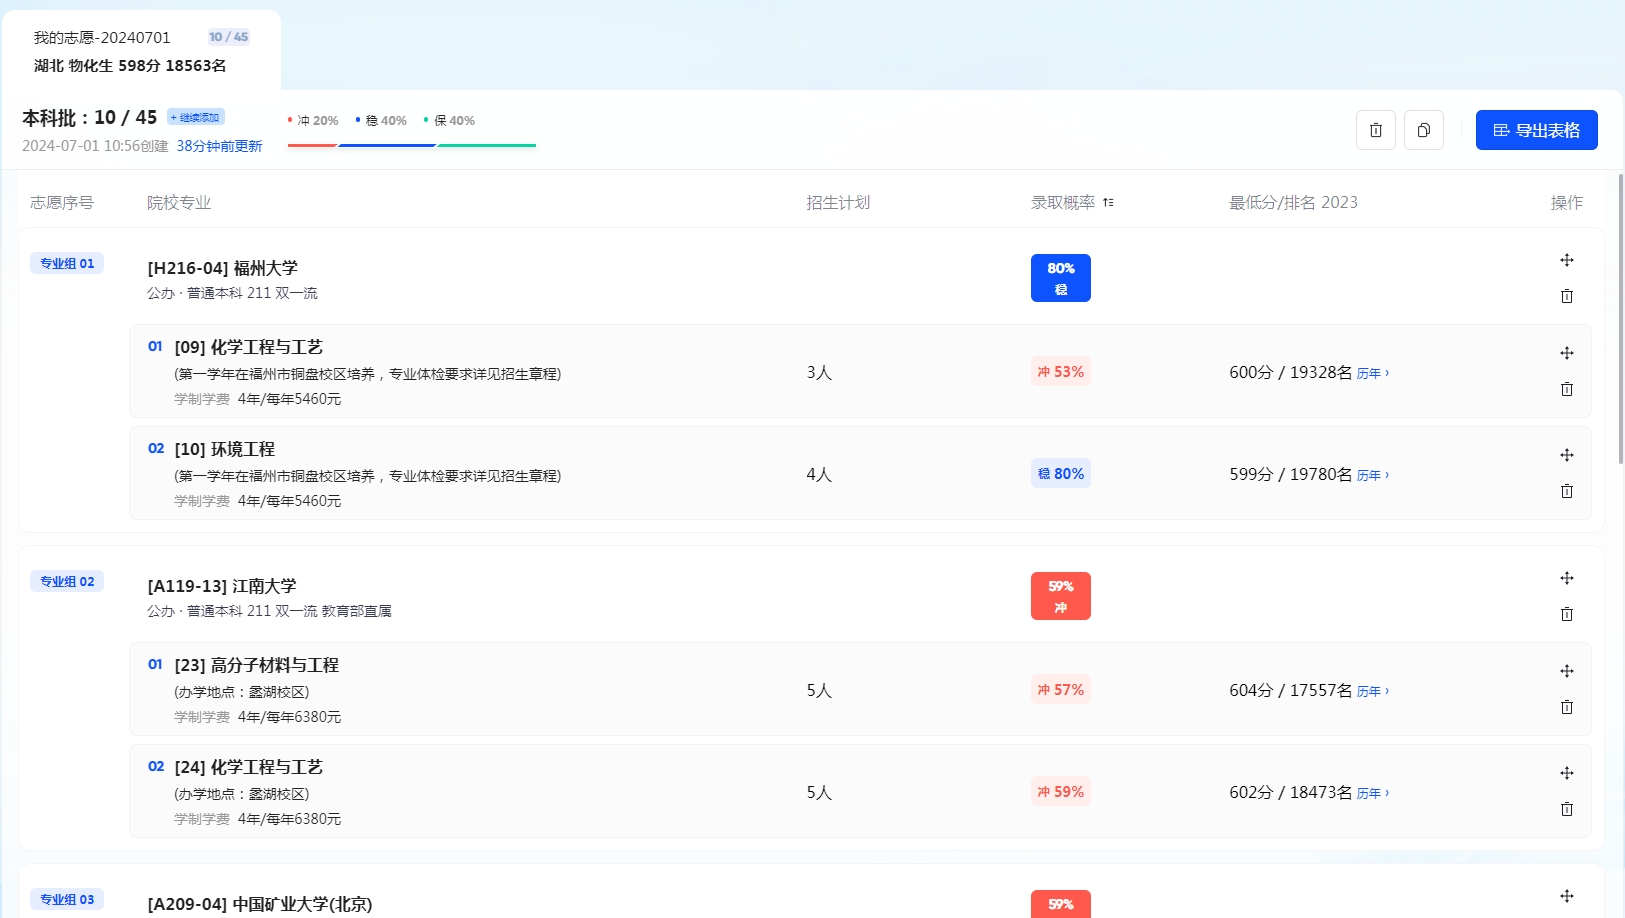Viewport: 1625px width, 918px height.
Task: Delete the [23] 高分子材料与工程 row
Action: tap(1567, 707)
